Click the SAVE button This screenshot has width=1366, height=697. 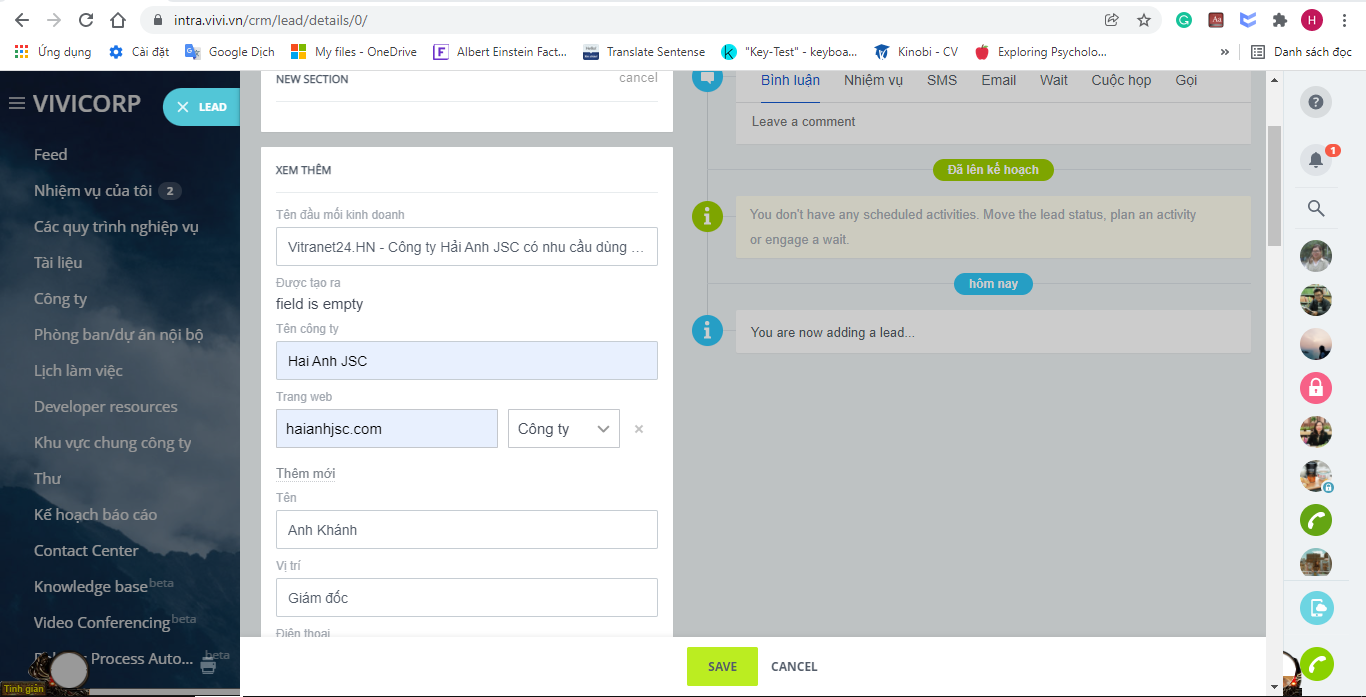(722, 666)
